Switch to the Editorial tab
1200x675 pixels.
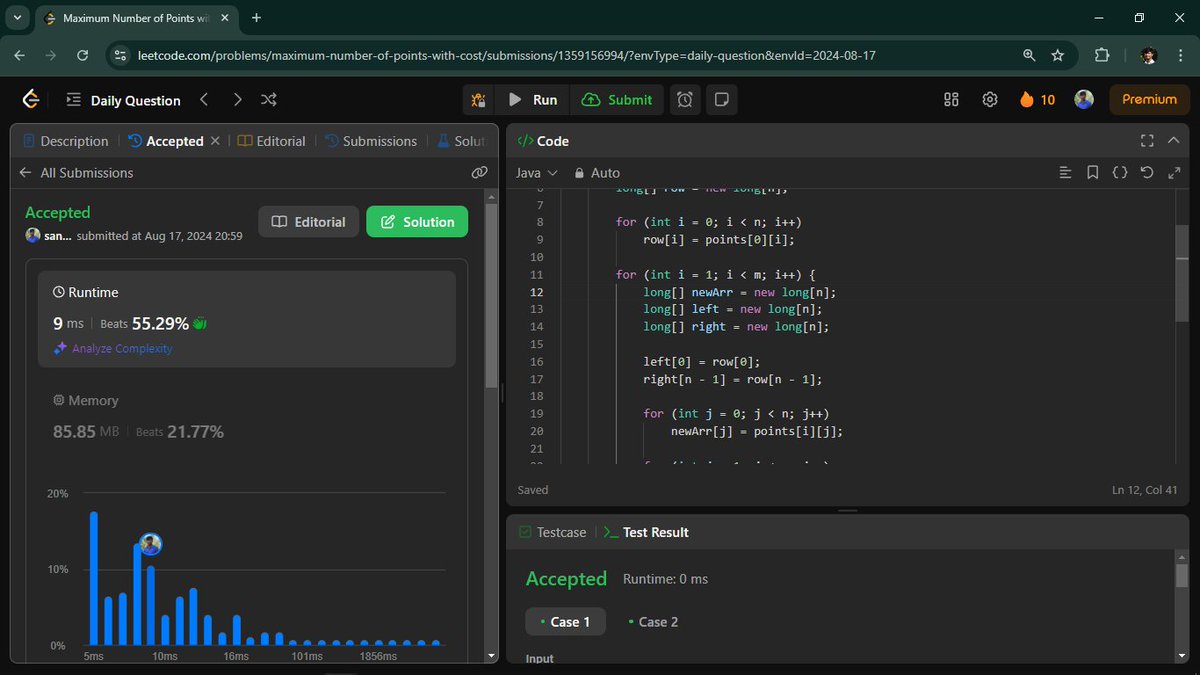pos(272,141)
